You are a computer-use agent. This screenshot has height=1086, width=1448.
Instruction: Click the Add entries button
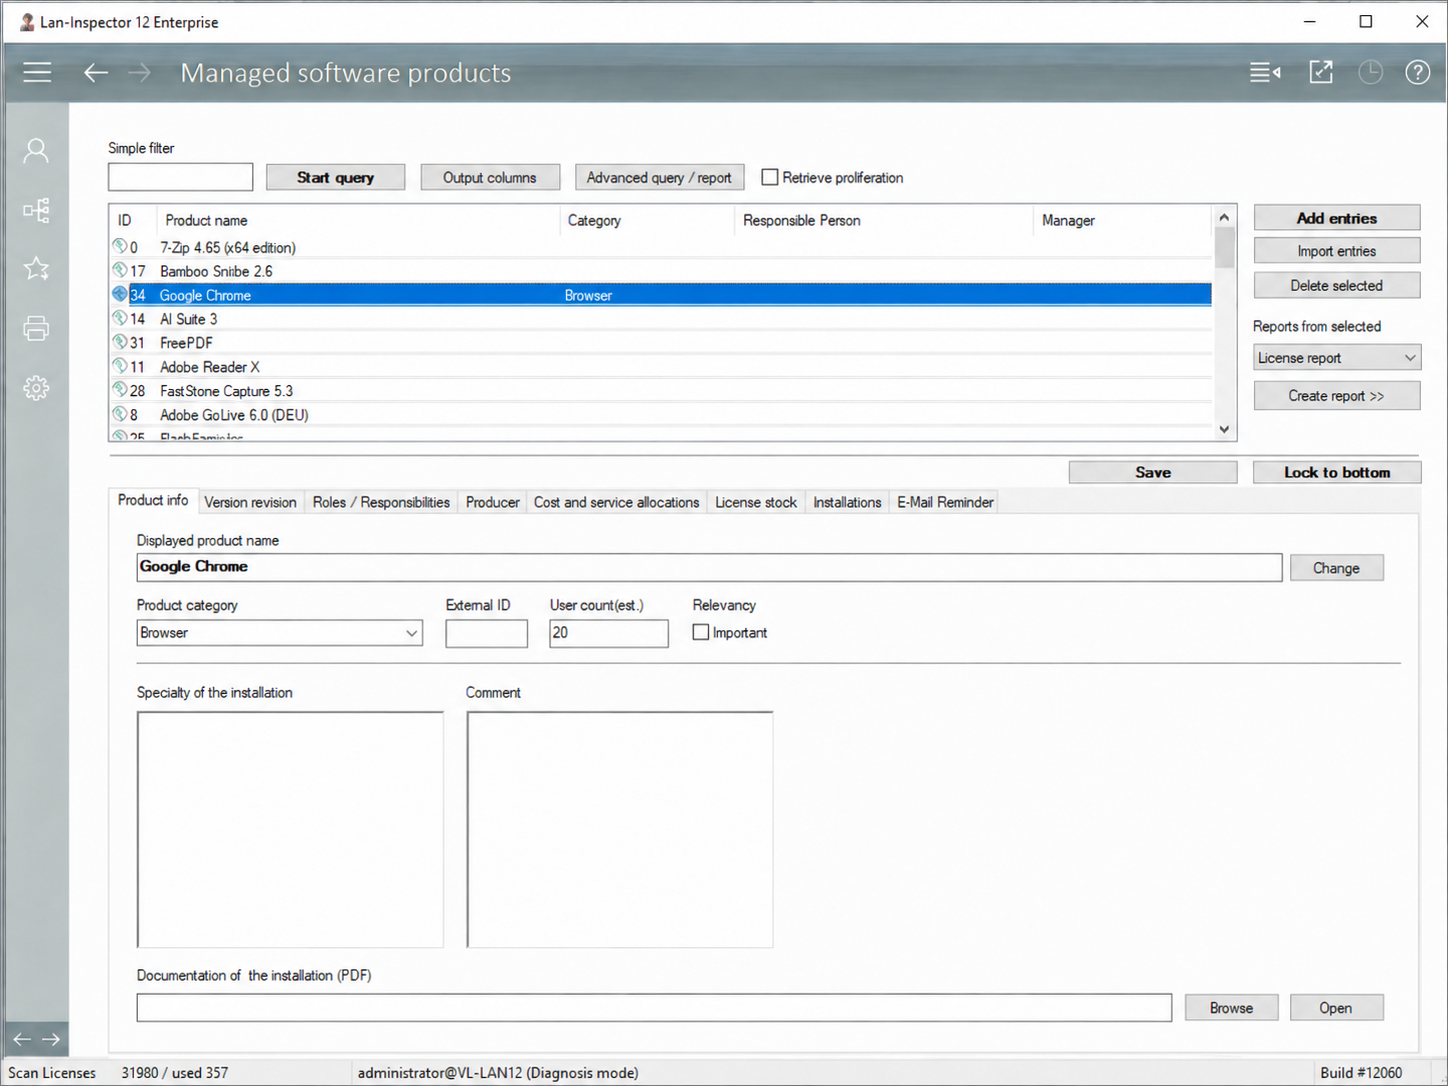pos(1337,218)
